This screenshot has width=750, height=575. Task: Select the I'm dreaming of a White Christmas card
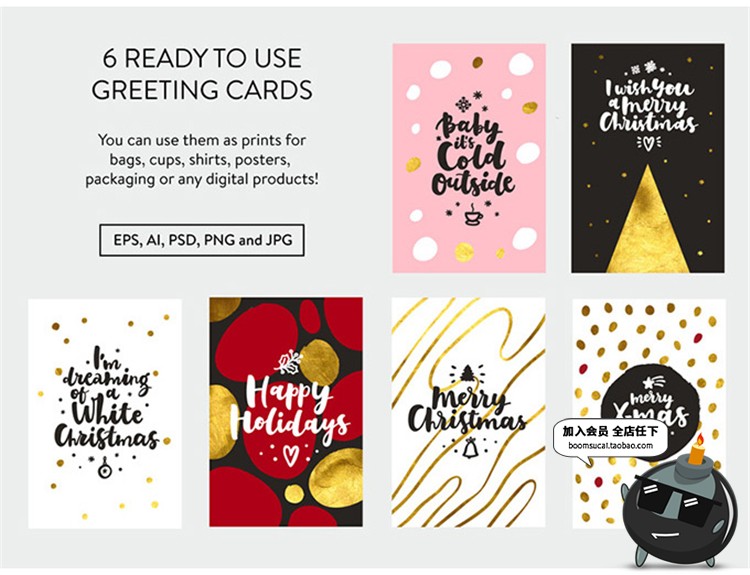click(x=105, y=413)
